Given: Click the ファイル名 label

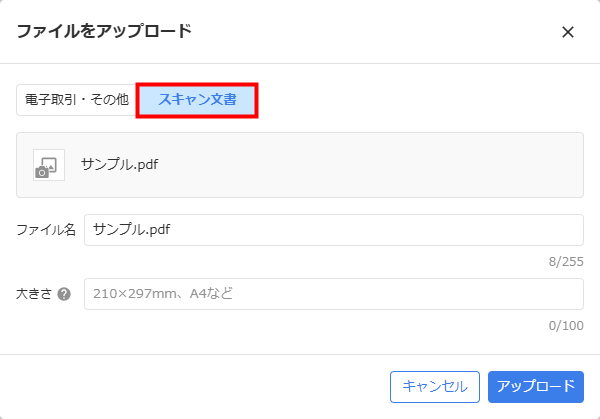Looking at the screenshot, I should (x=46, y=230).
